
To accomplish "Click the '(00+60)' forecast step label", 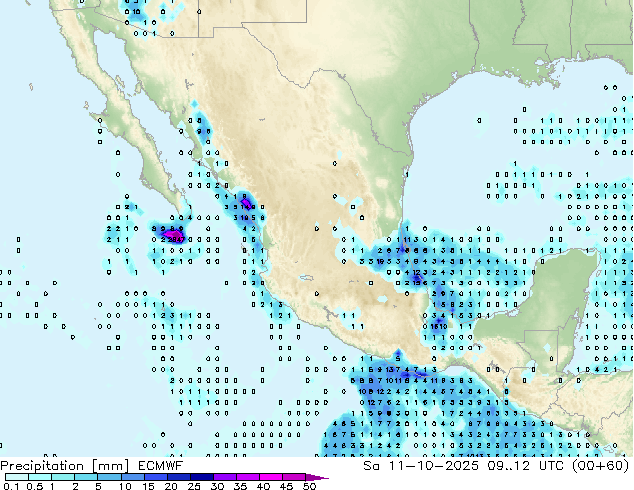I will (x=601, y=466).
